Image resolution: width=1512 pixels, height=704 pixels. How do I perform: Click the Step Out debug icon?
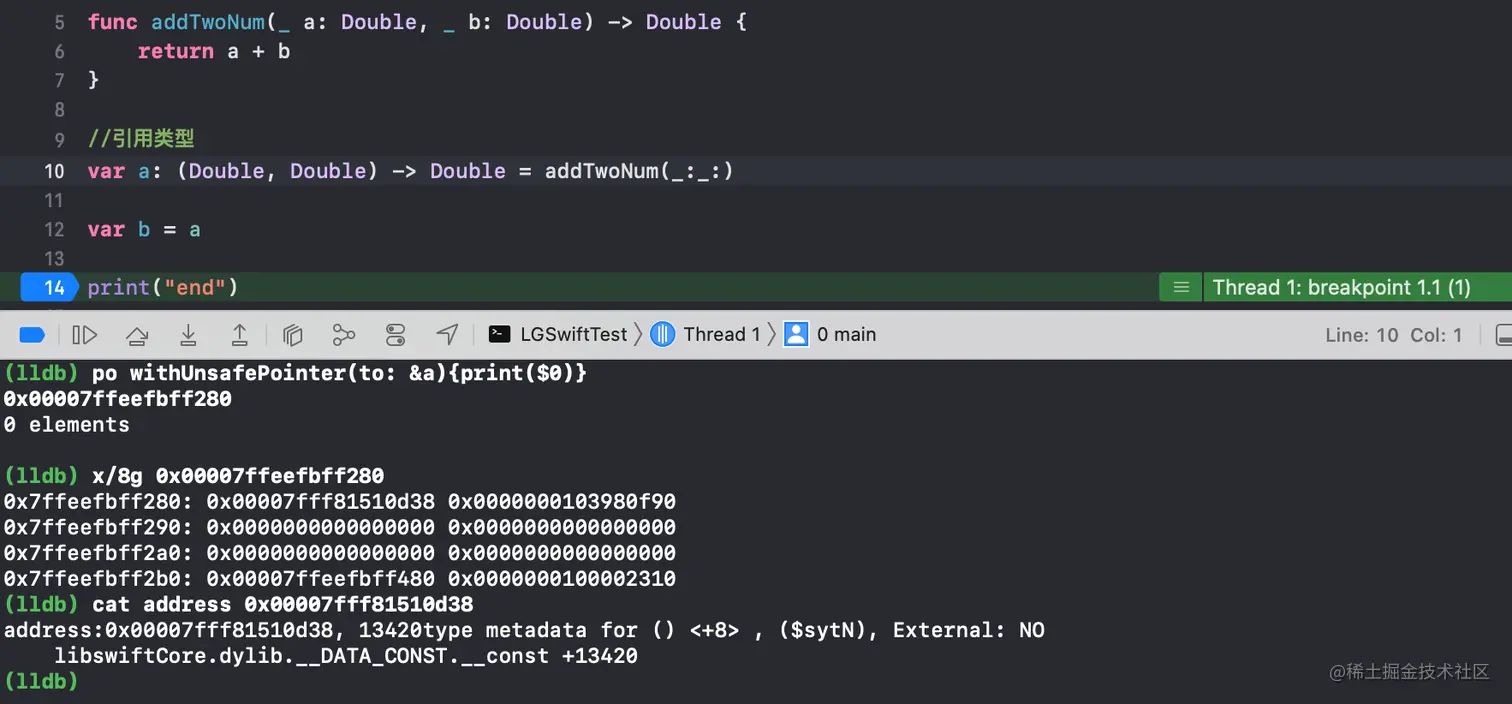[240, 335]
